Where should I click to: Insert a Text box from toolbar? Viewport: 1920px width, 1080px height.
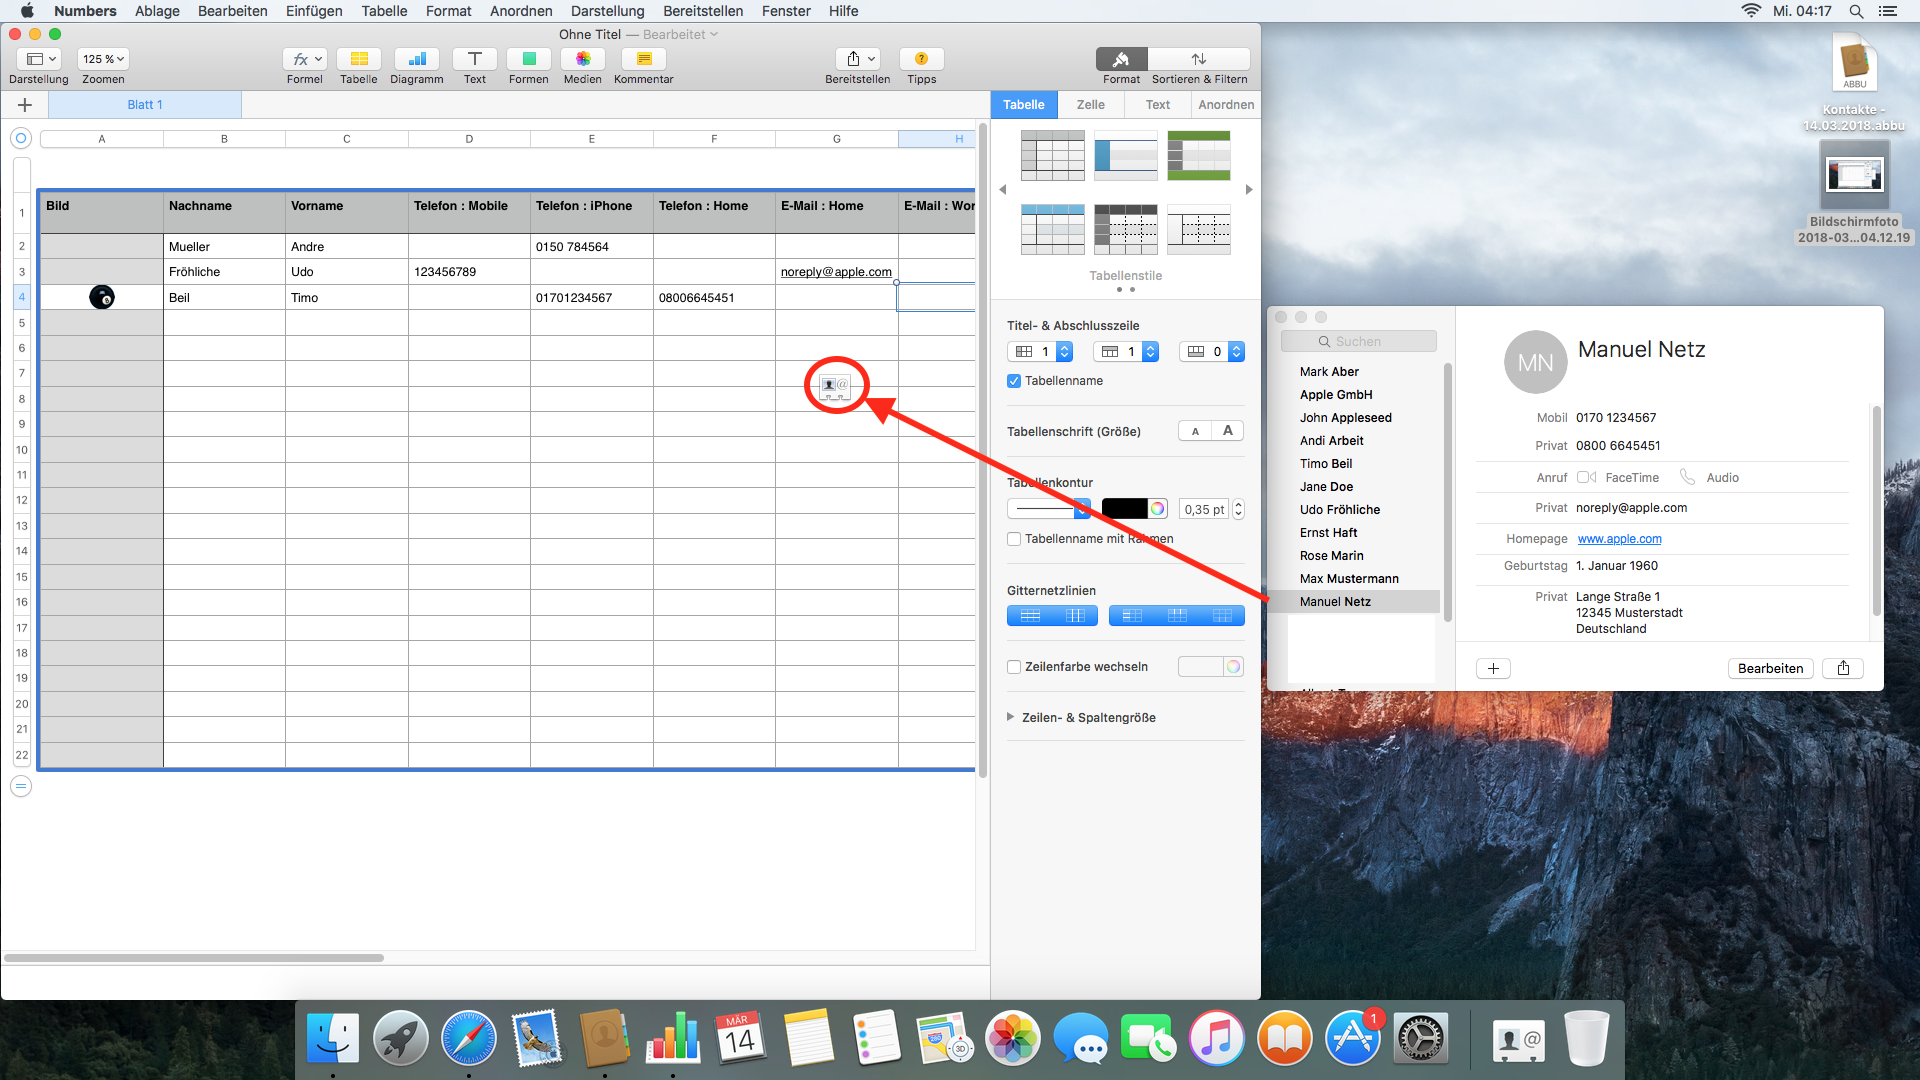pyautogui.click(x=474, y=59)
